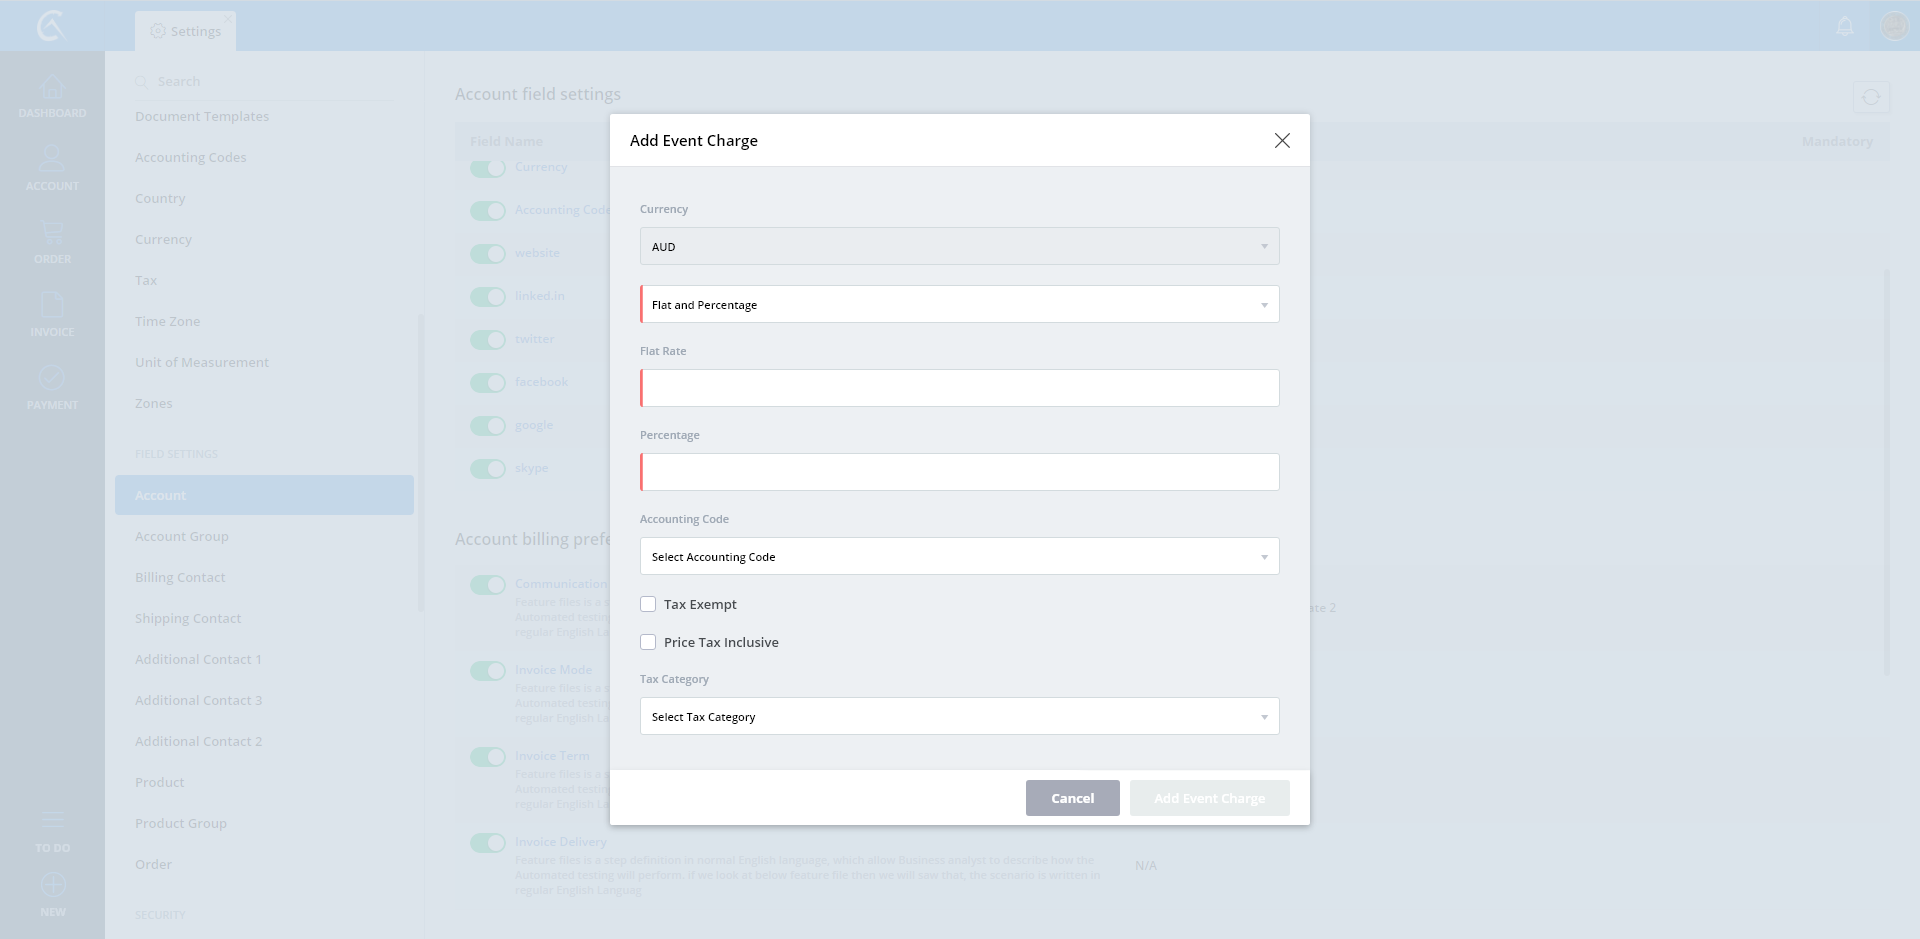
Task: Open the Payment icon in sidebar
Action: coord(52,379)
